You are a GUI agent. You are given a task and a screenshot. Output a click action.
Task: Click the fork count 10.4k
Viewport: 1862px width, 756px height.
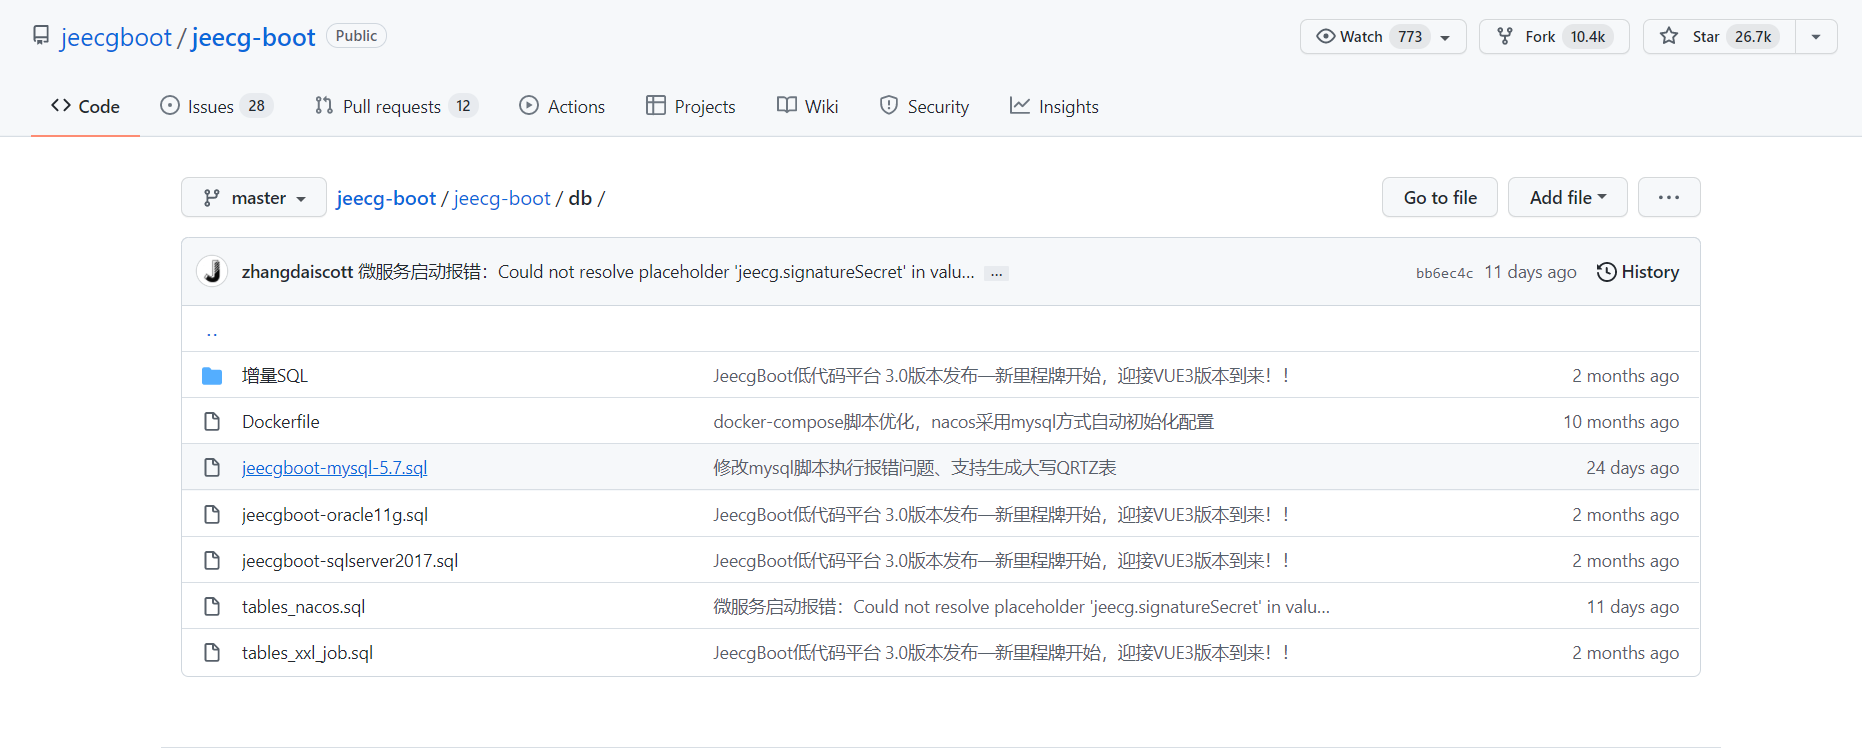point(1588,37)
